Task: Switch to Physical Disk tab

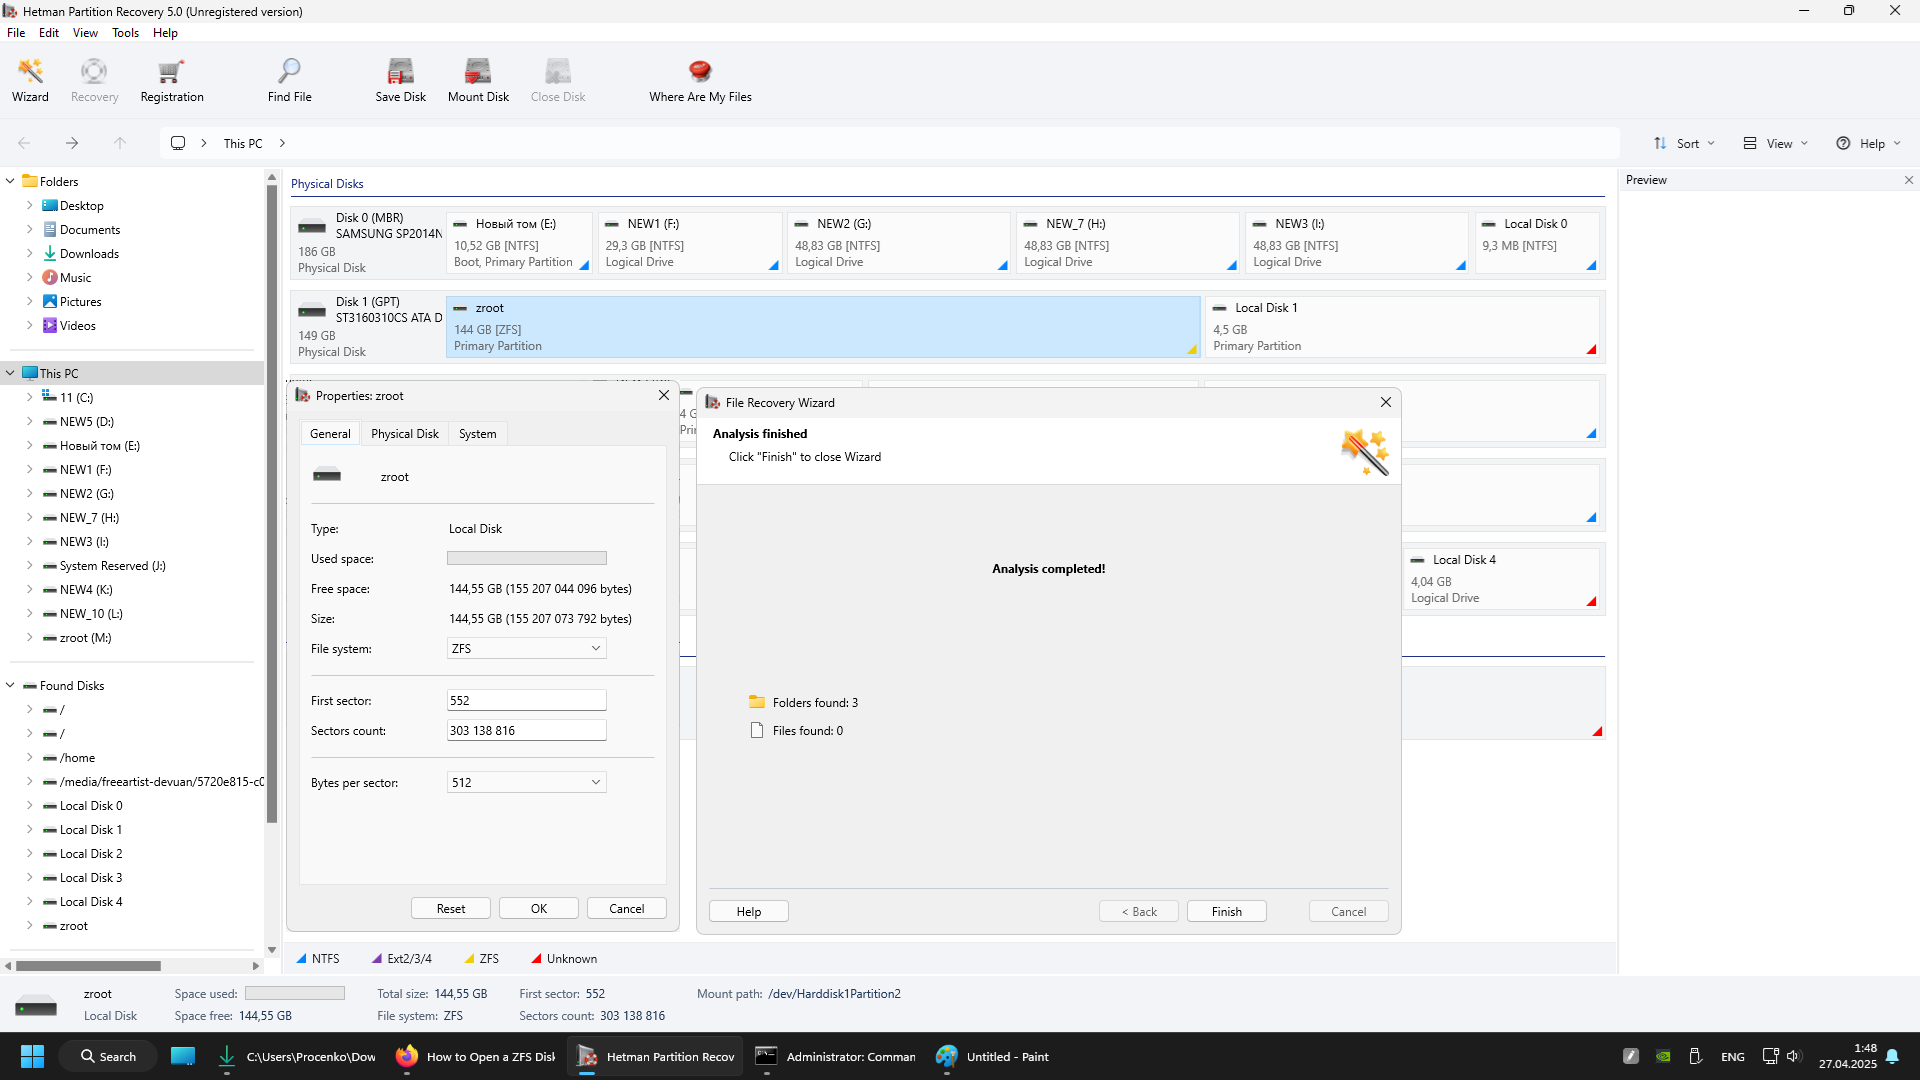Action: (x=404, y=433)
